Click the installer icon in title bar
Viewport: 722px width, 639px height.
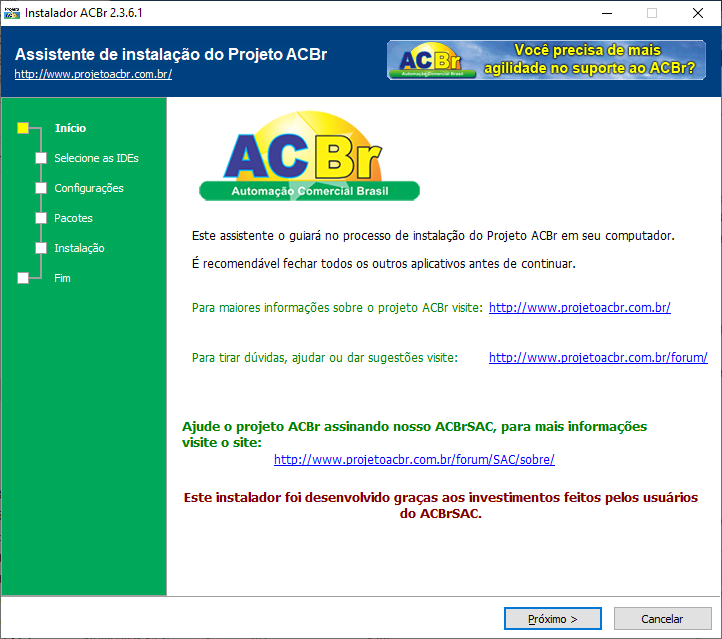pyautogui.click(x=12, y=13)
